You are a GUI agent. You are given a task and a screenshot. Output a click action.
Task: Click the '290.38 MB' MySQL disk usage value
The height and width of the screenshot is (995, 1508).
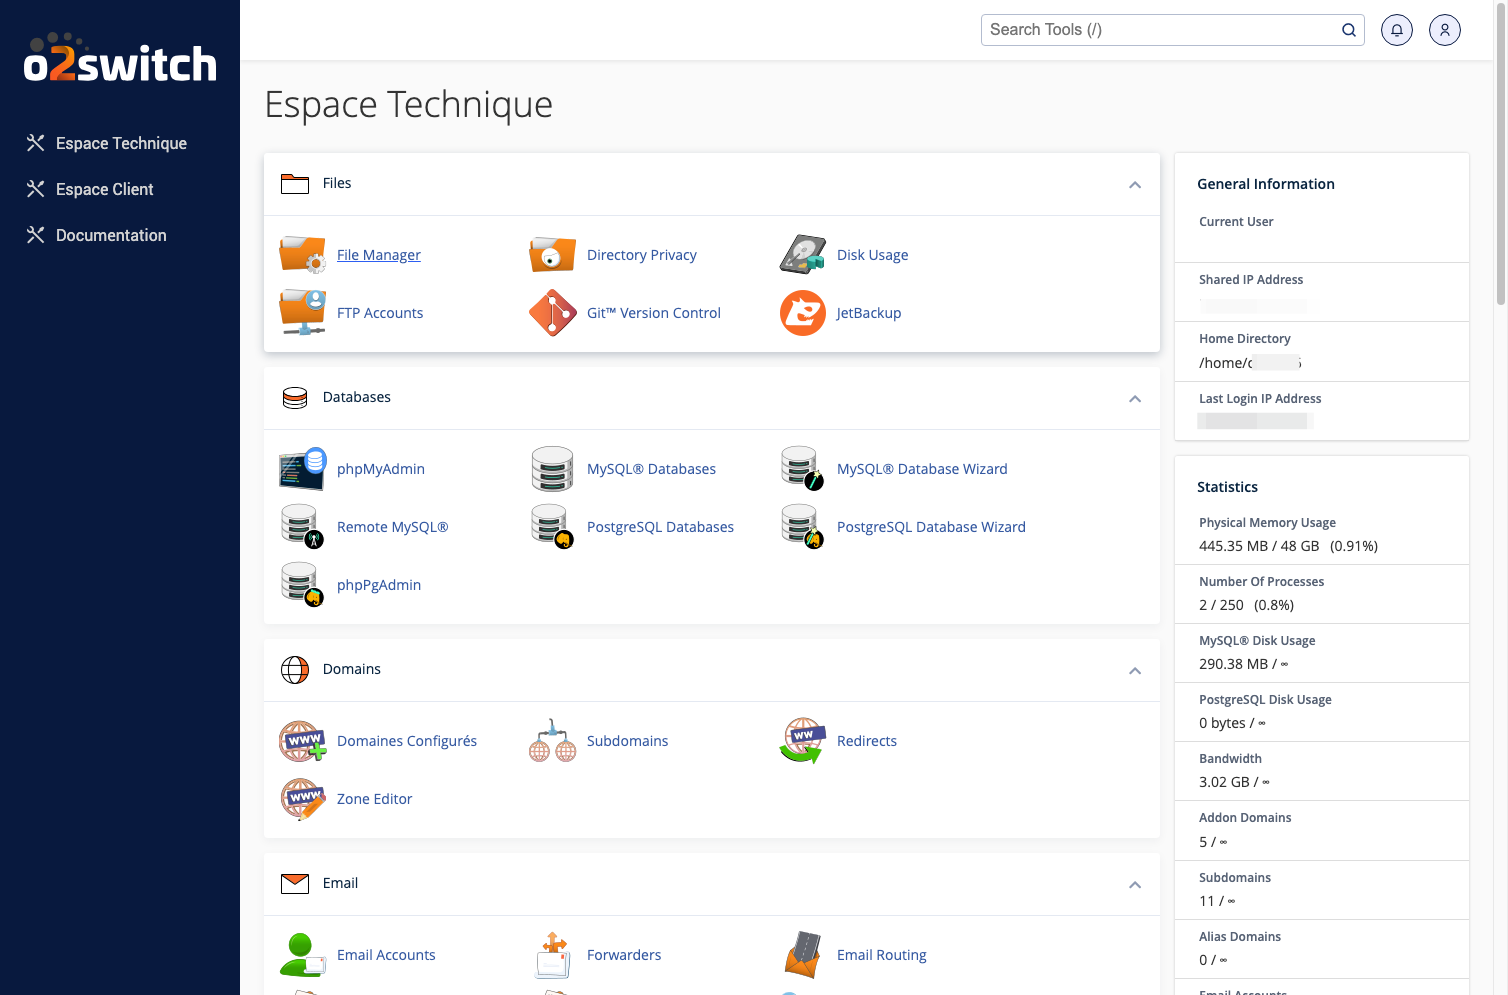(x=1233, y=664)
